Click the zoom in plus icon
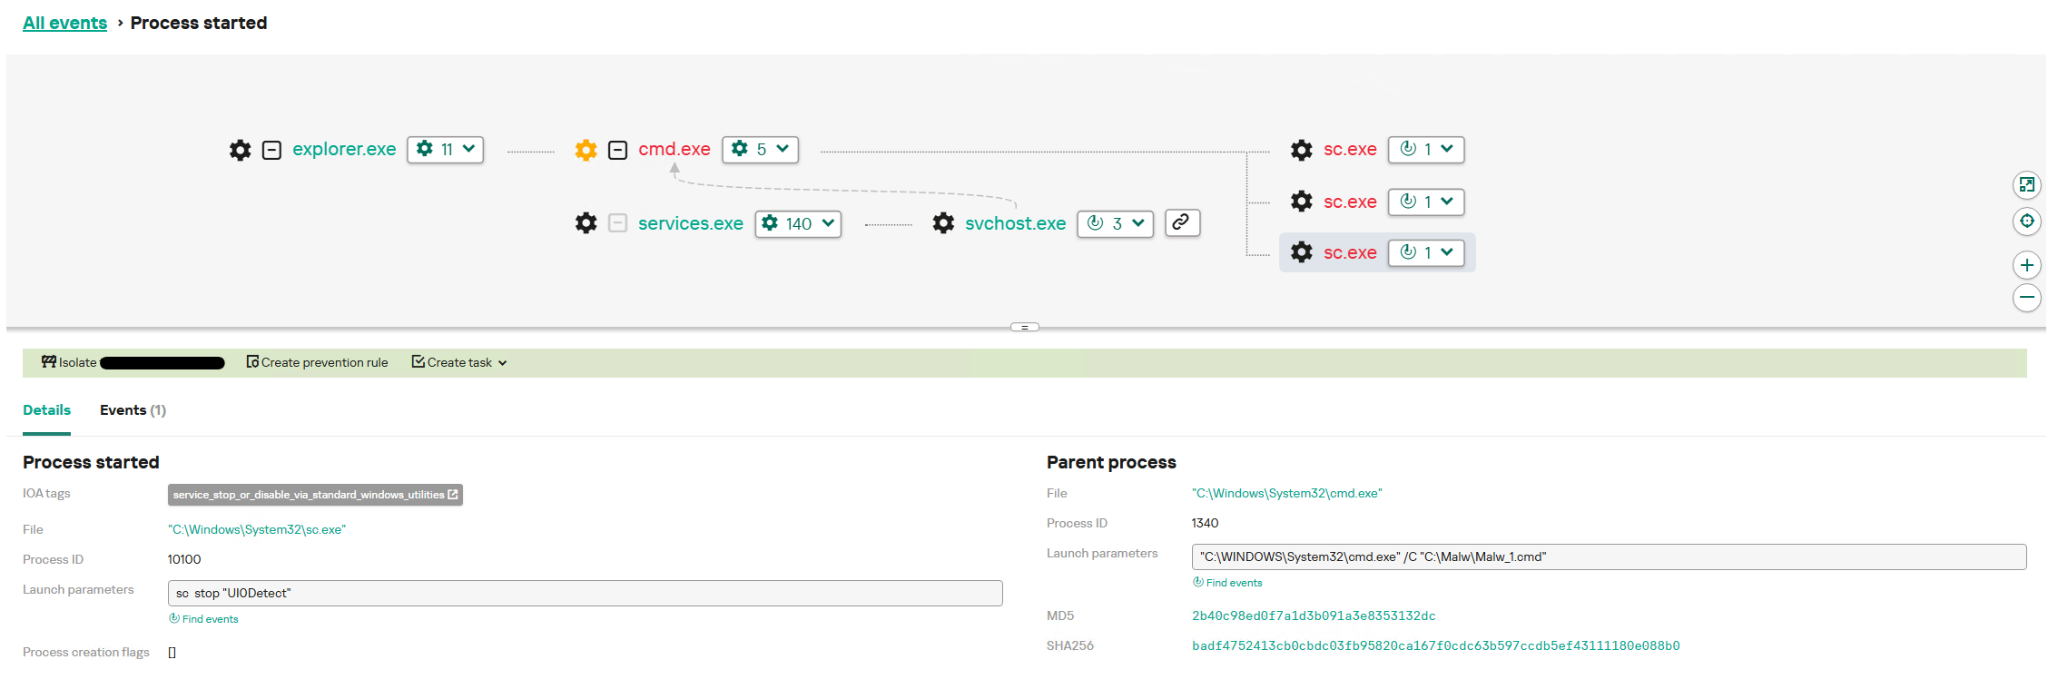The image size is (2048, 678). [2026, 265]
